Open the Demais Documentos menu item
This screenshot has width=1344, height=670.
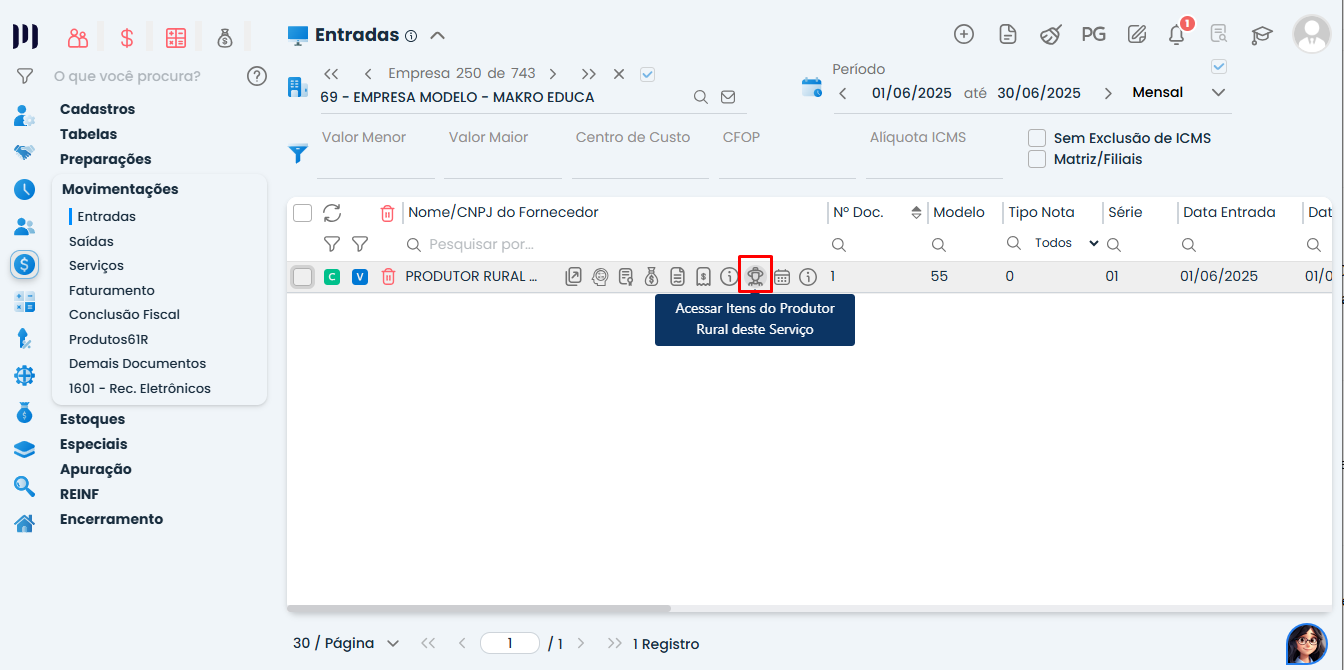coord(137,364)
